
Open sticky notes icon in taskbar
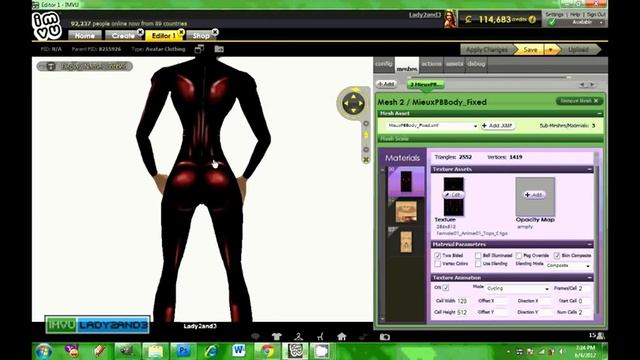click(155, 351)
